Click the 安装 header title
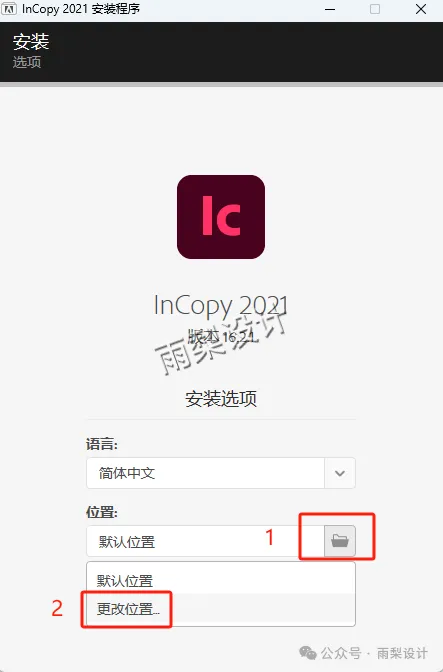This screenshot has height=672, width=443. 31,42
